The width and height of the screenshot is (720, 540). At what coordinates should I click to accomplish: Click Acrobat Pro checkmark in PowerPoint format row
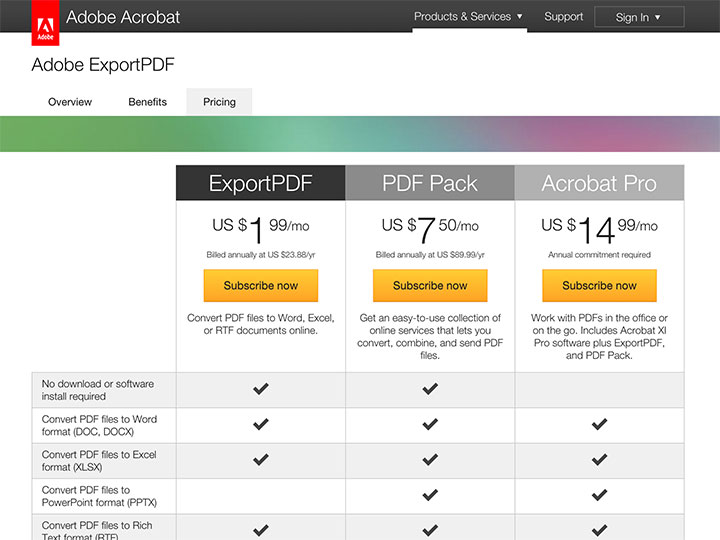[x=599, y=495]
